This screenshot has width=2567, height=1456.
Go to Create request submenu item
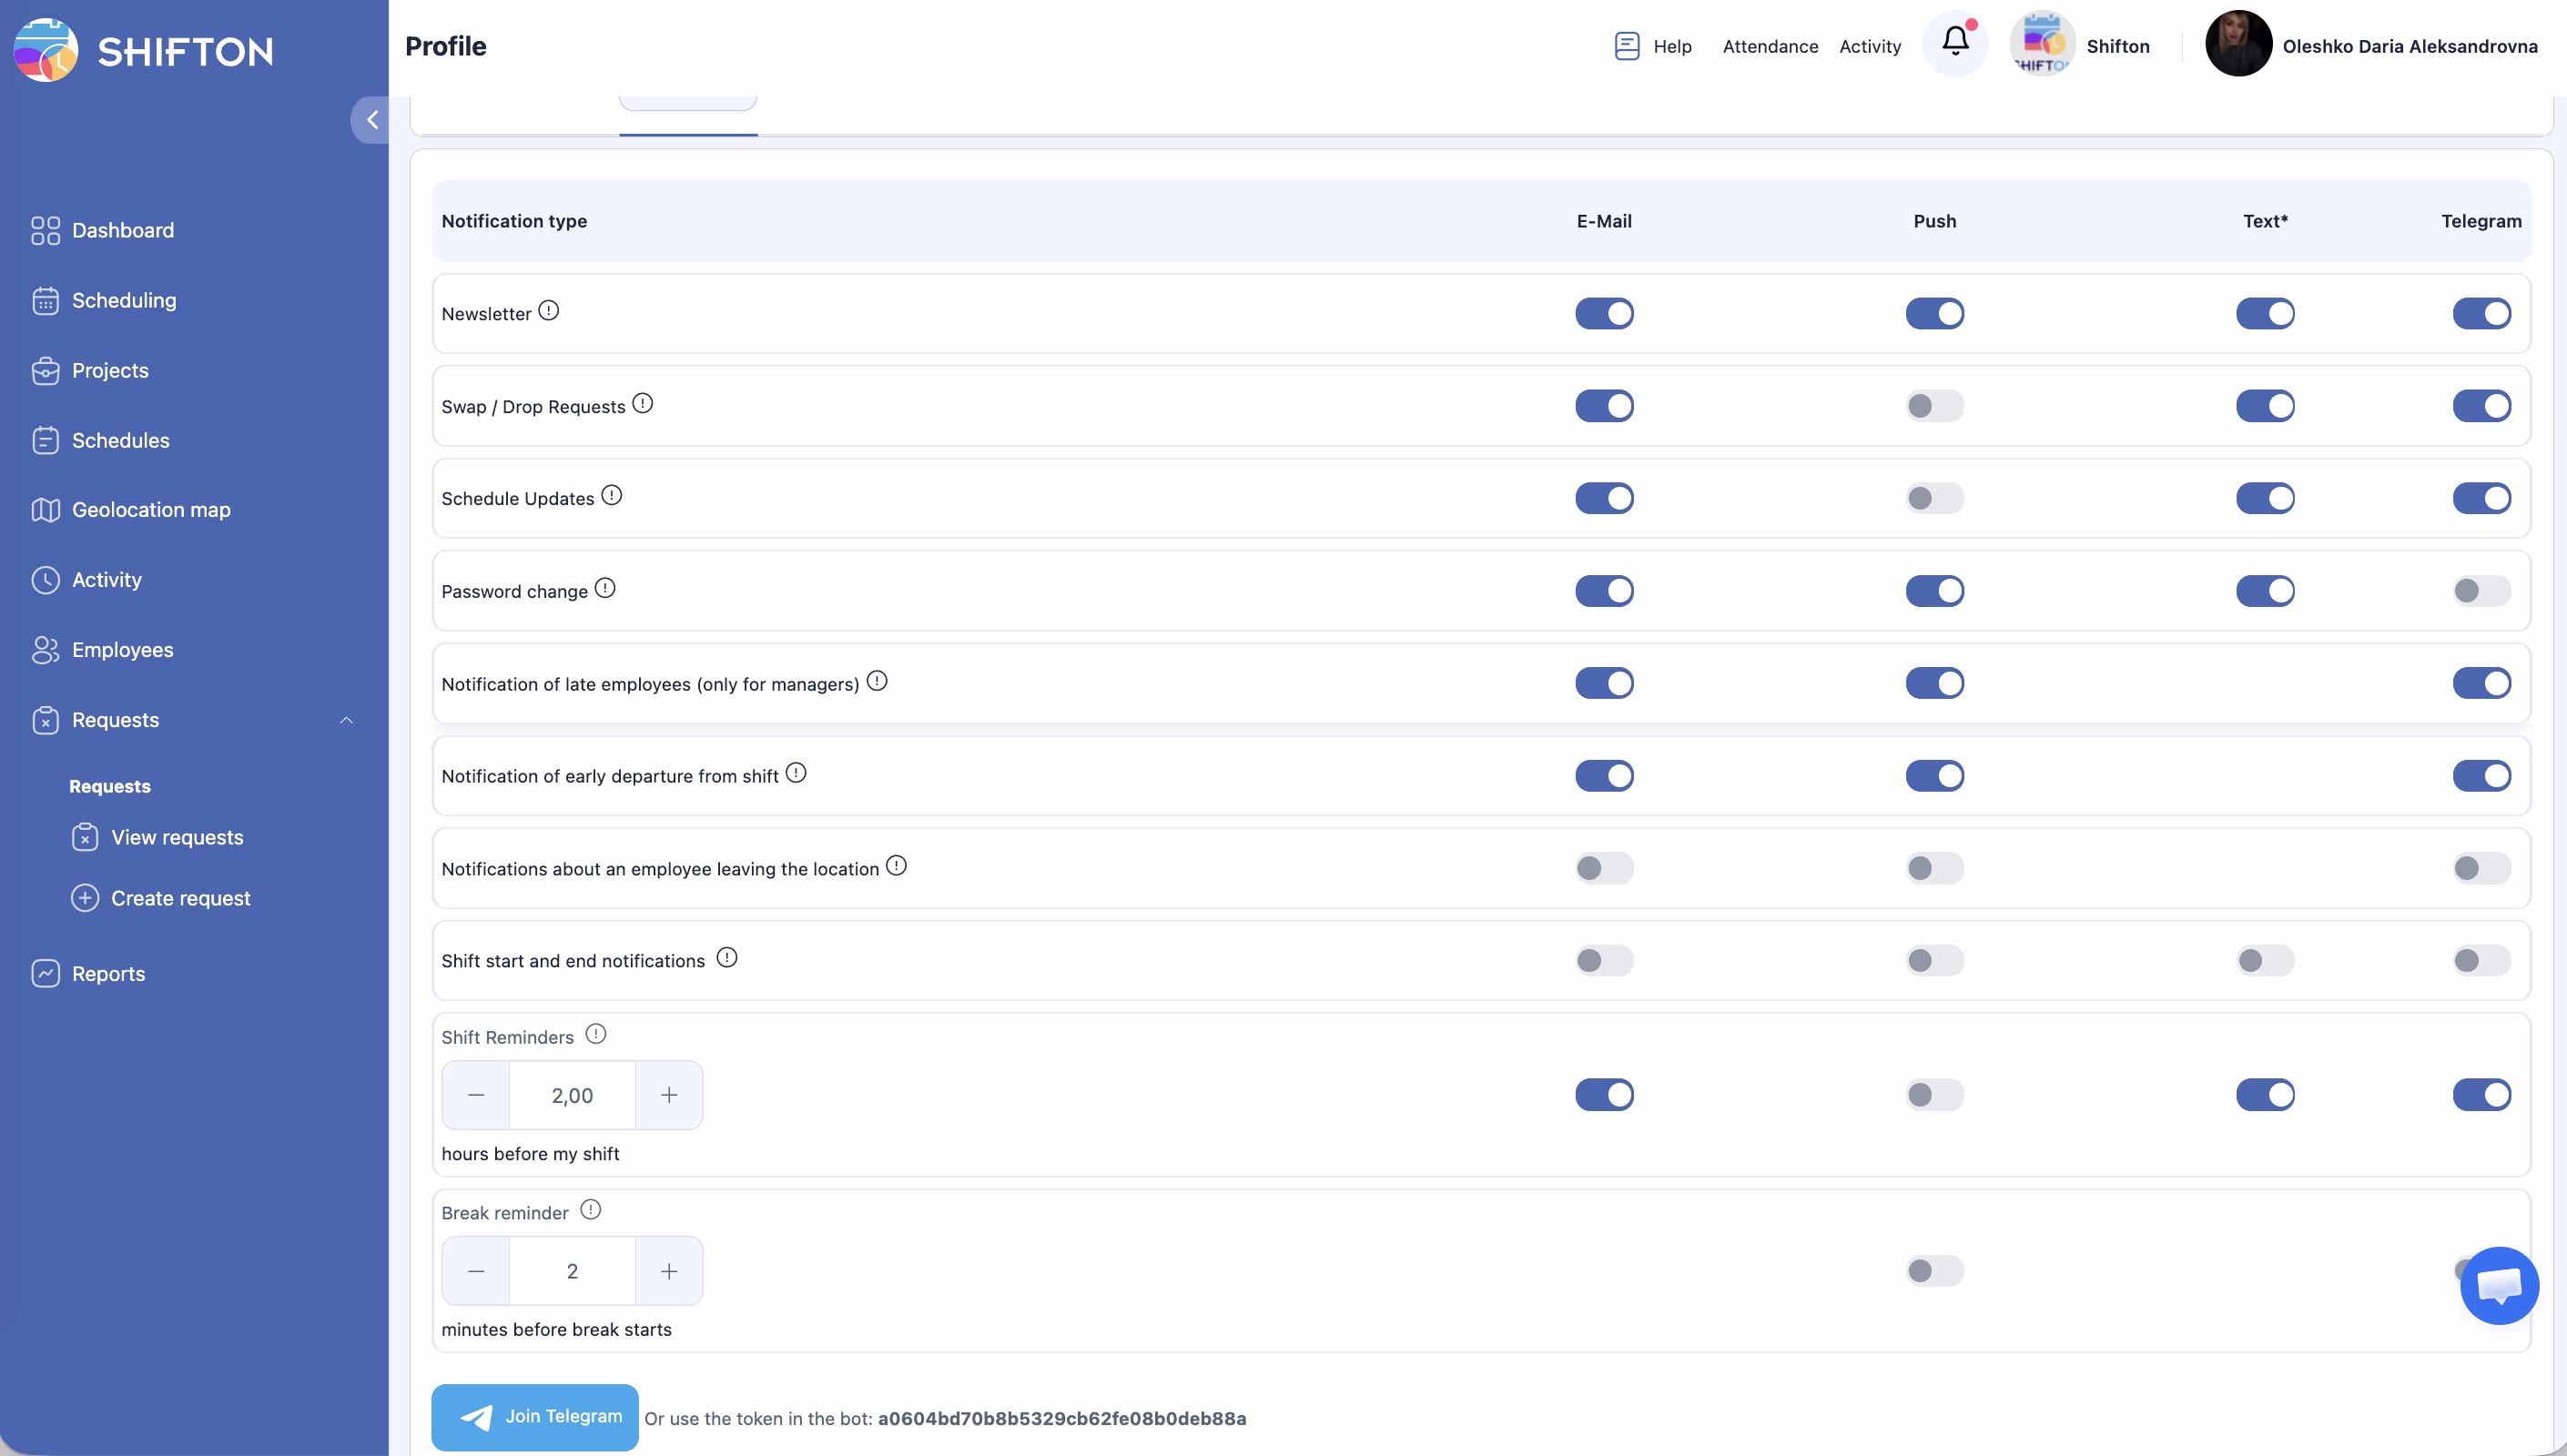click(180, 898)
